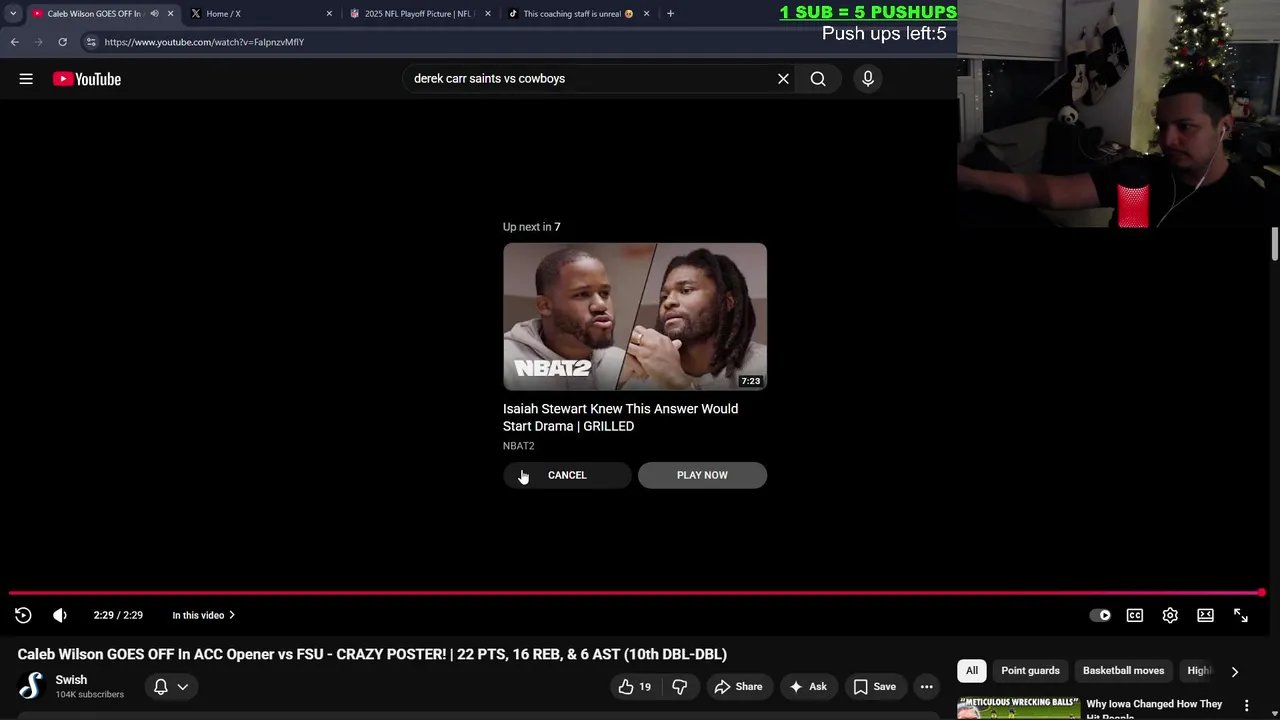The width and height of the screenshot is (1280, 720).
Task: Go forward in browser history
Action: click(38, 42)
